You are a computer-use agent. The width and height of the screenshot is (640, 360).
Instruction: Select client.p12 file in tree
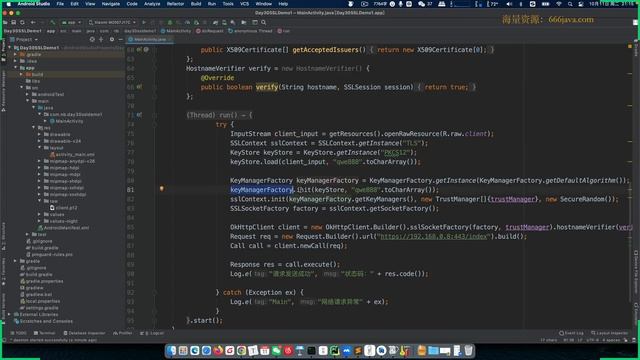click(63, 208)
